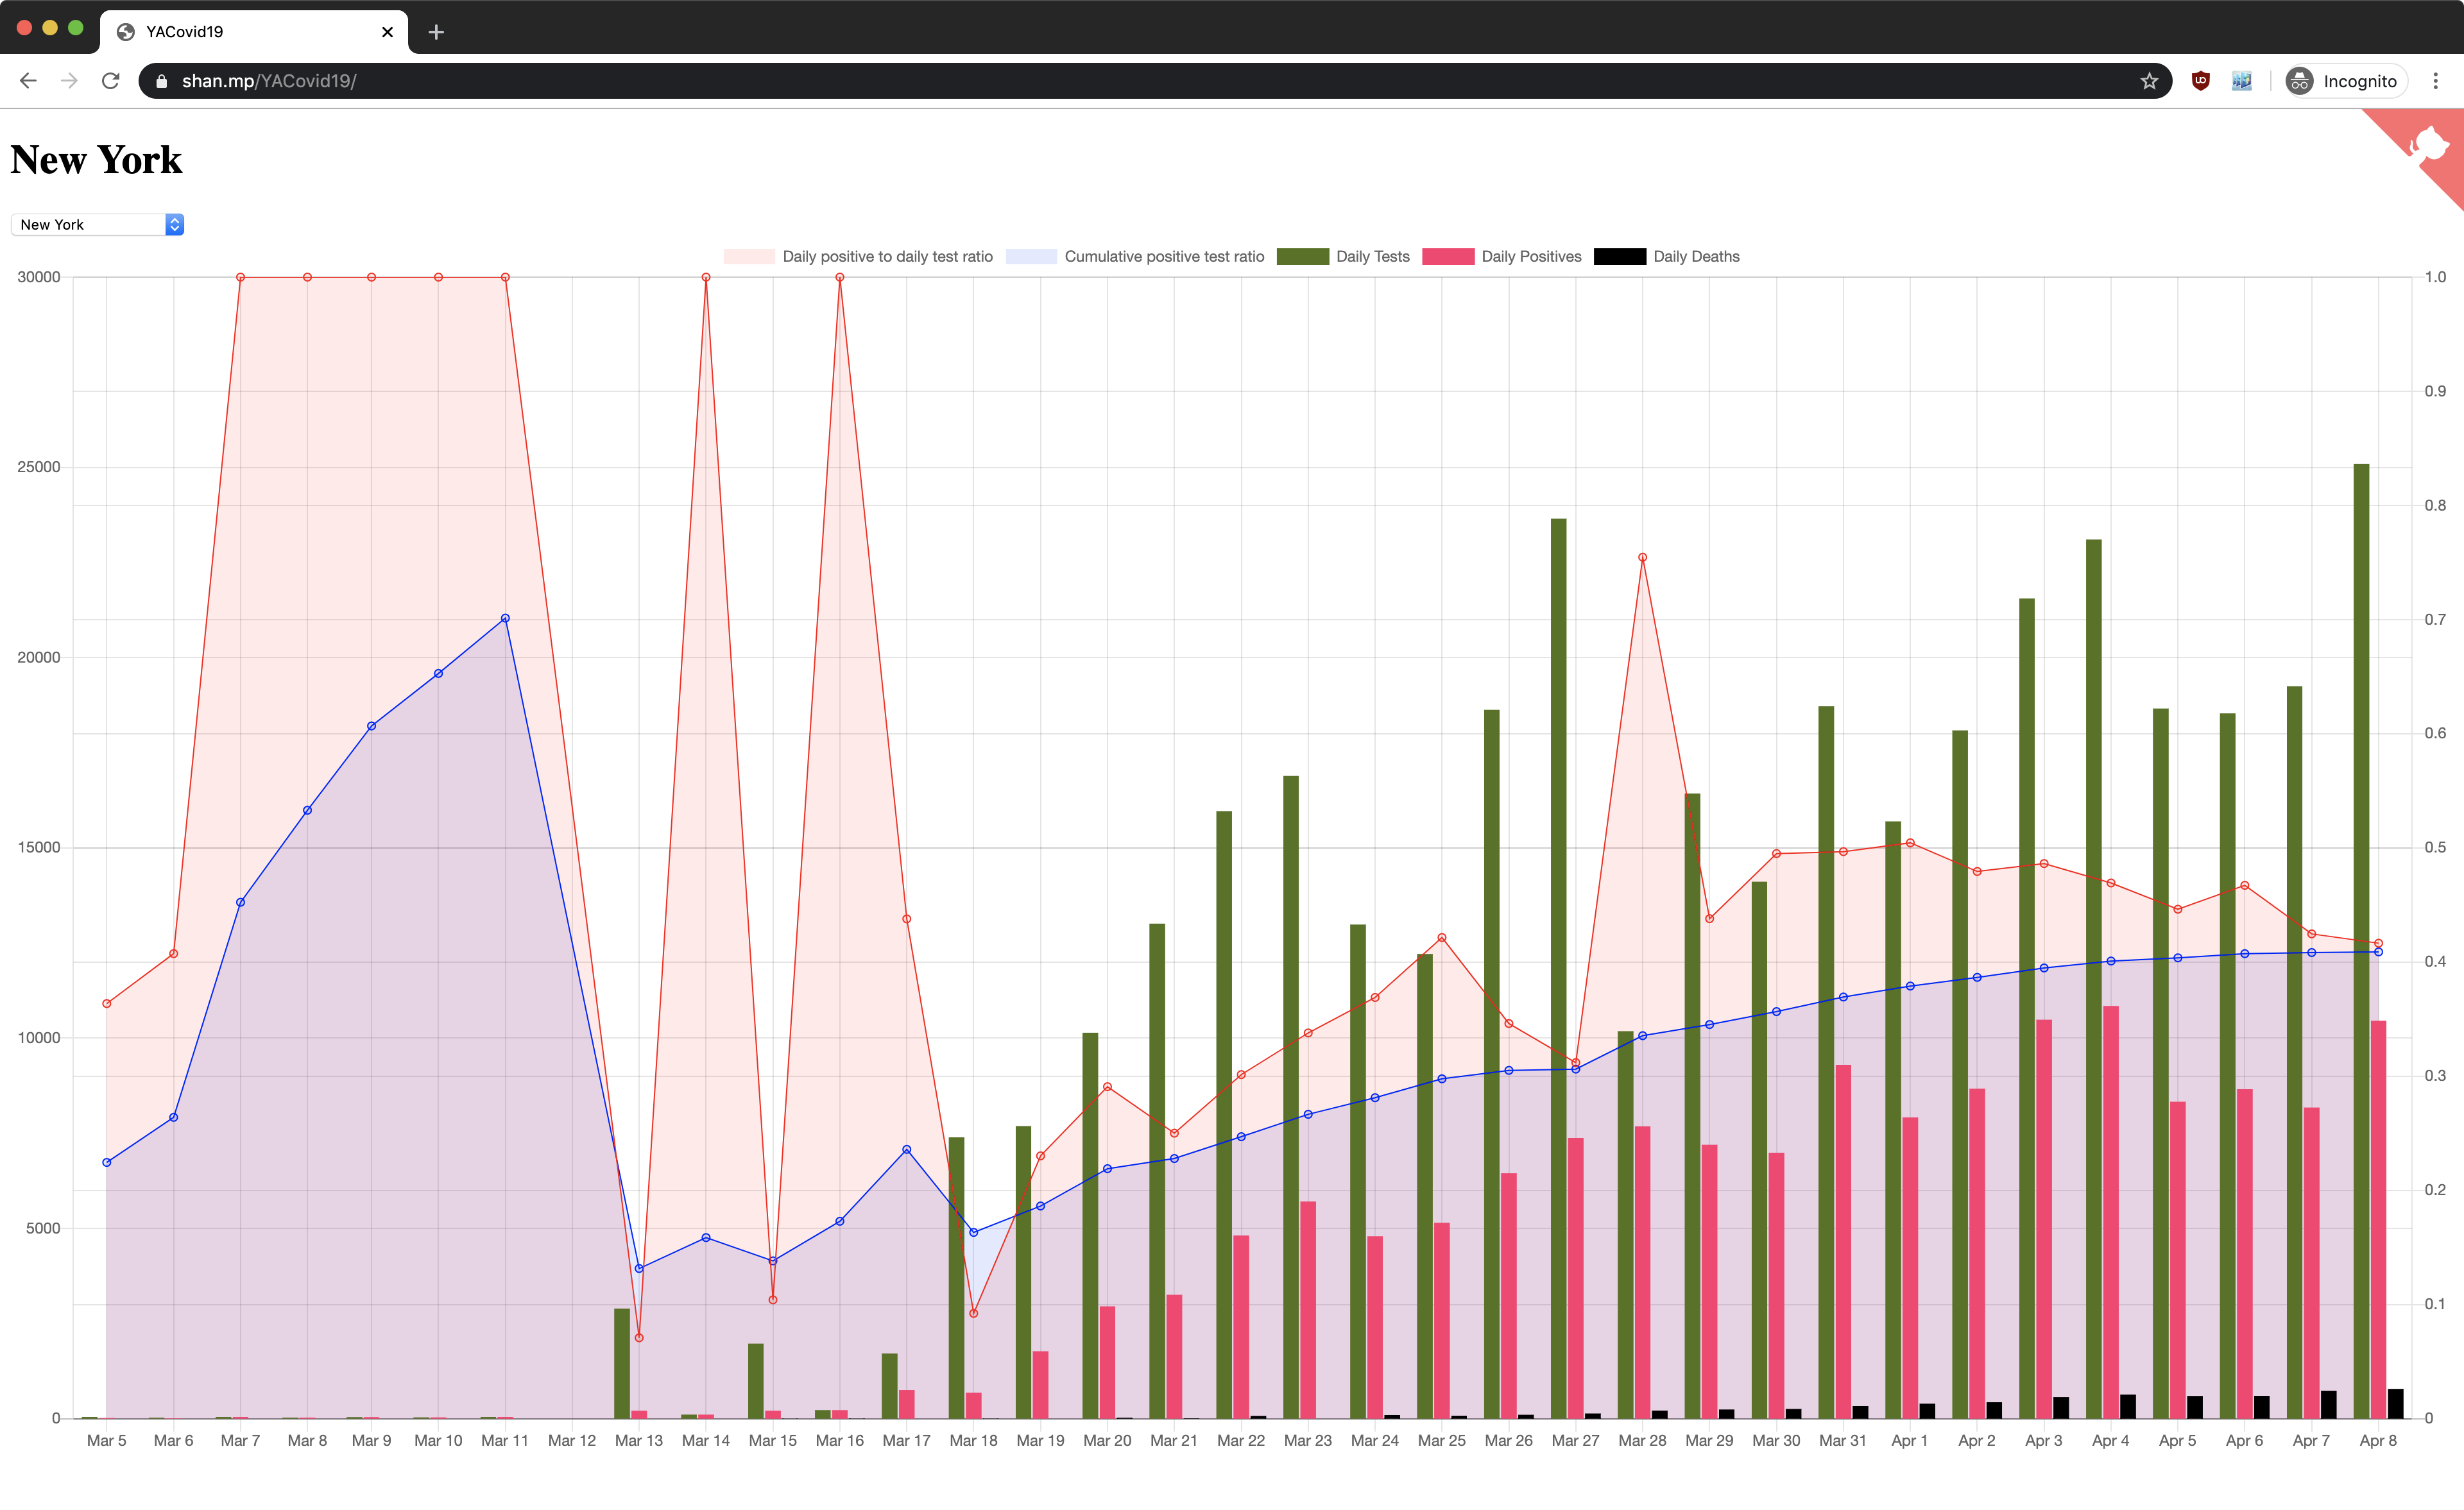Open a new browser tab
Viewport: 2464px width, 1510px height.
[x=436, y=32]
